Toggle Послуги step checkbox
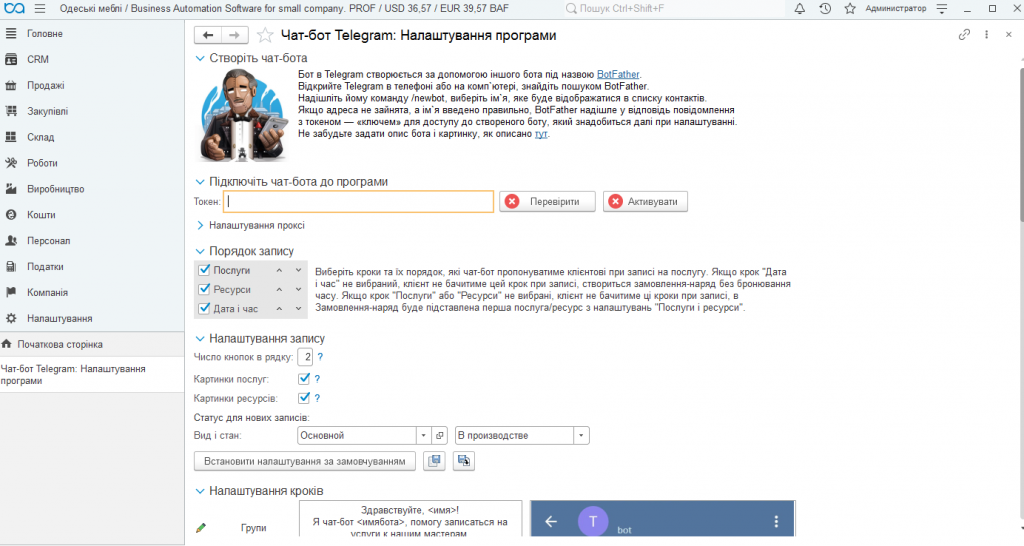The image size is (1024, 546). click(204, 270)
